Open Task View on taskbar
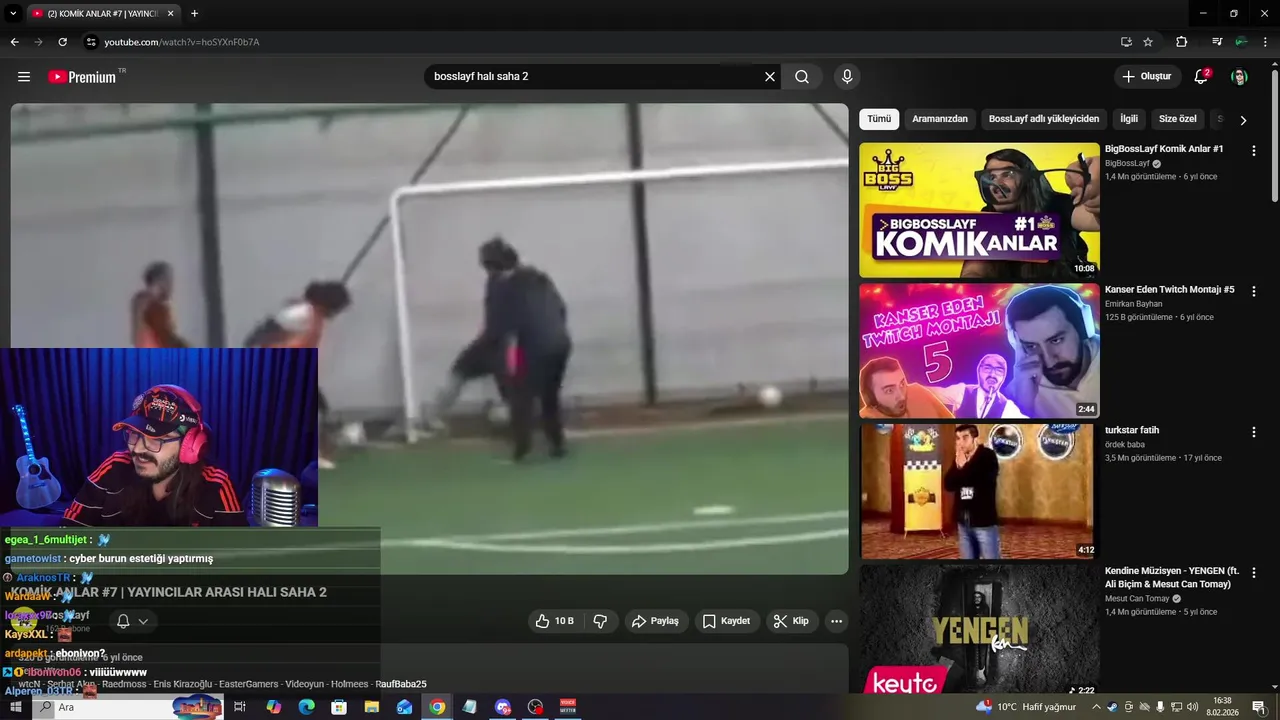The width and height of the screenshot is (1280, 720). [240, 707]
